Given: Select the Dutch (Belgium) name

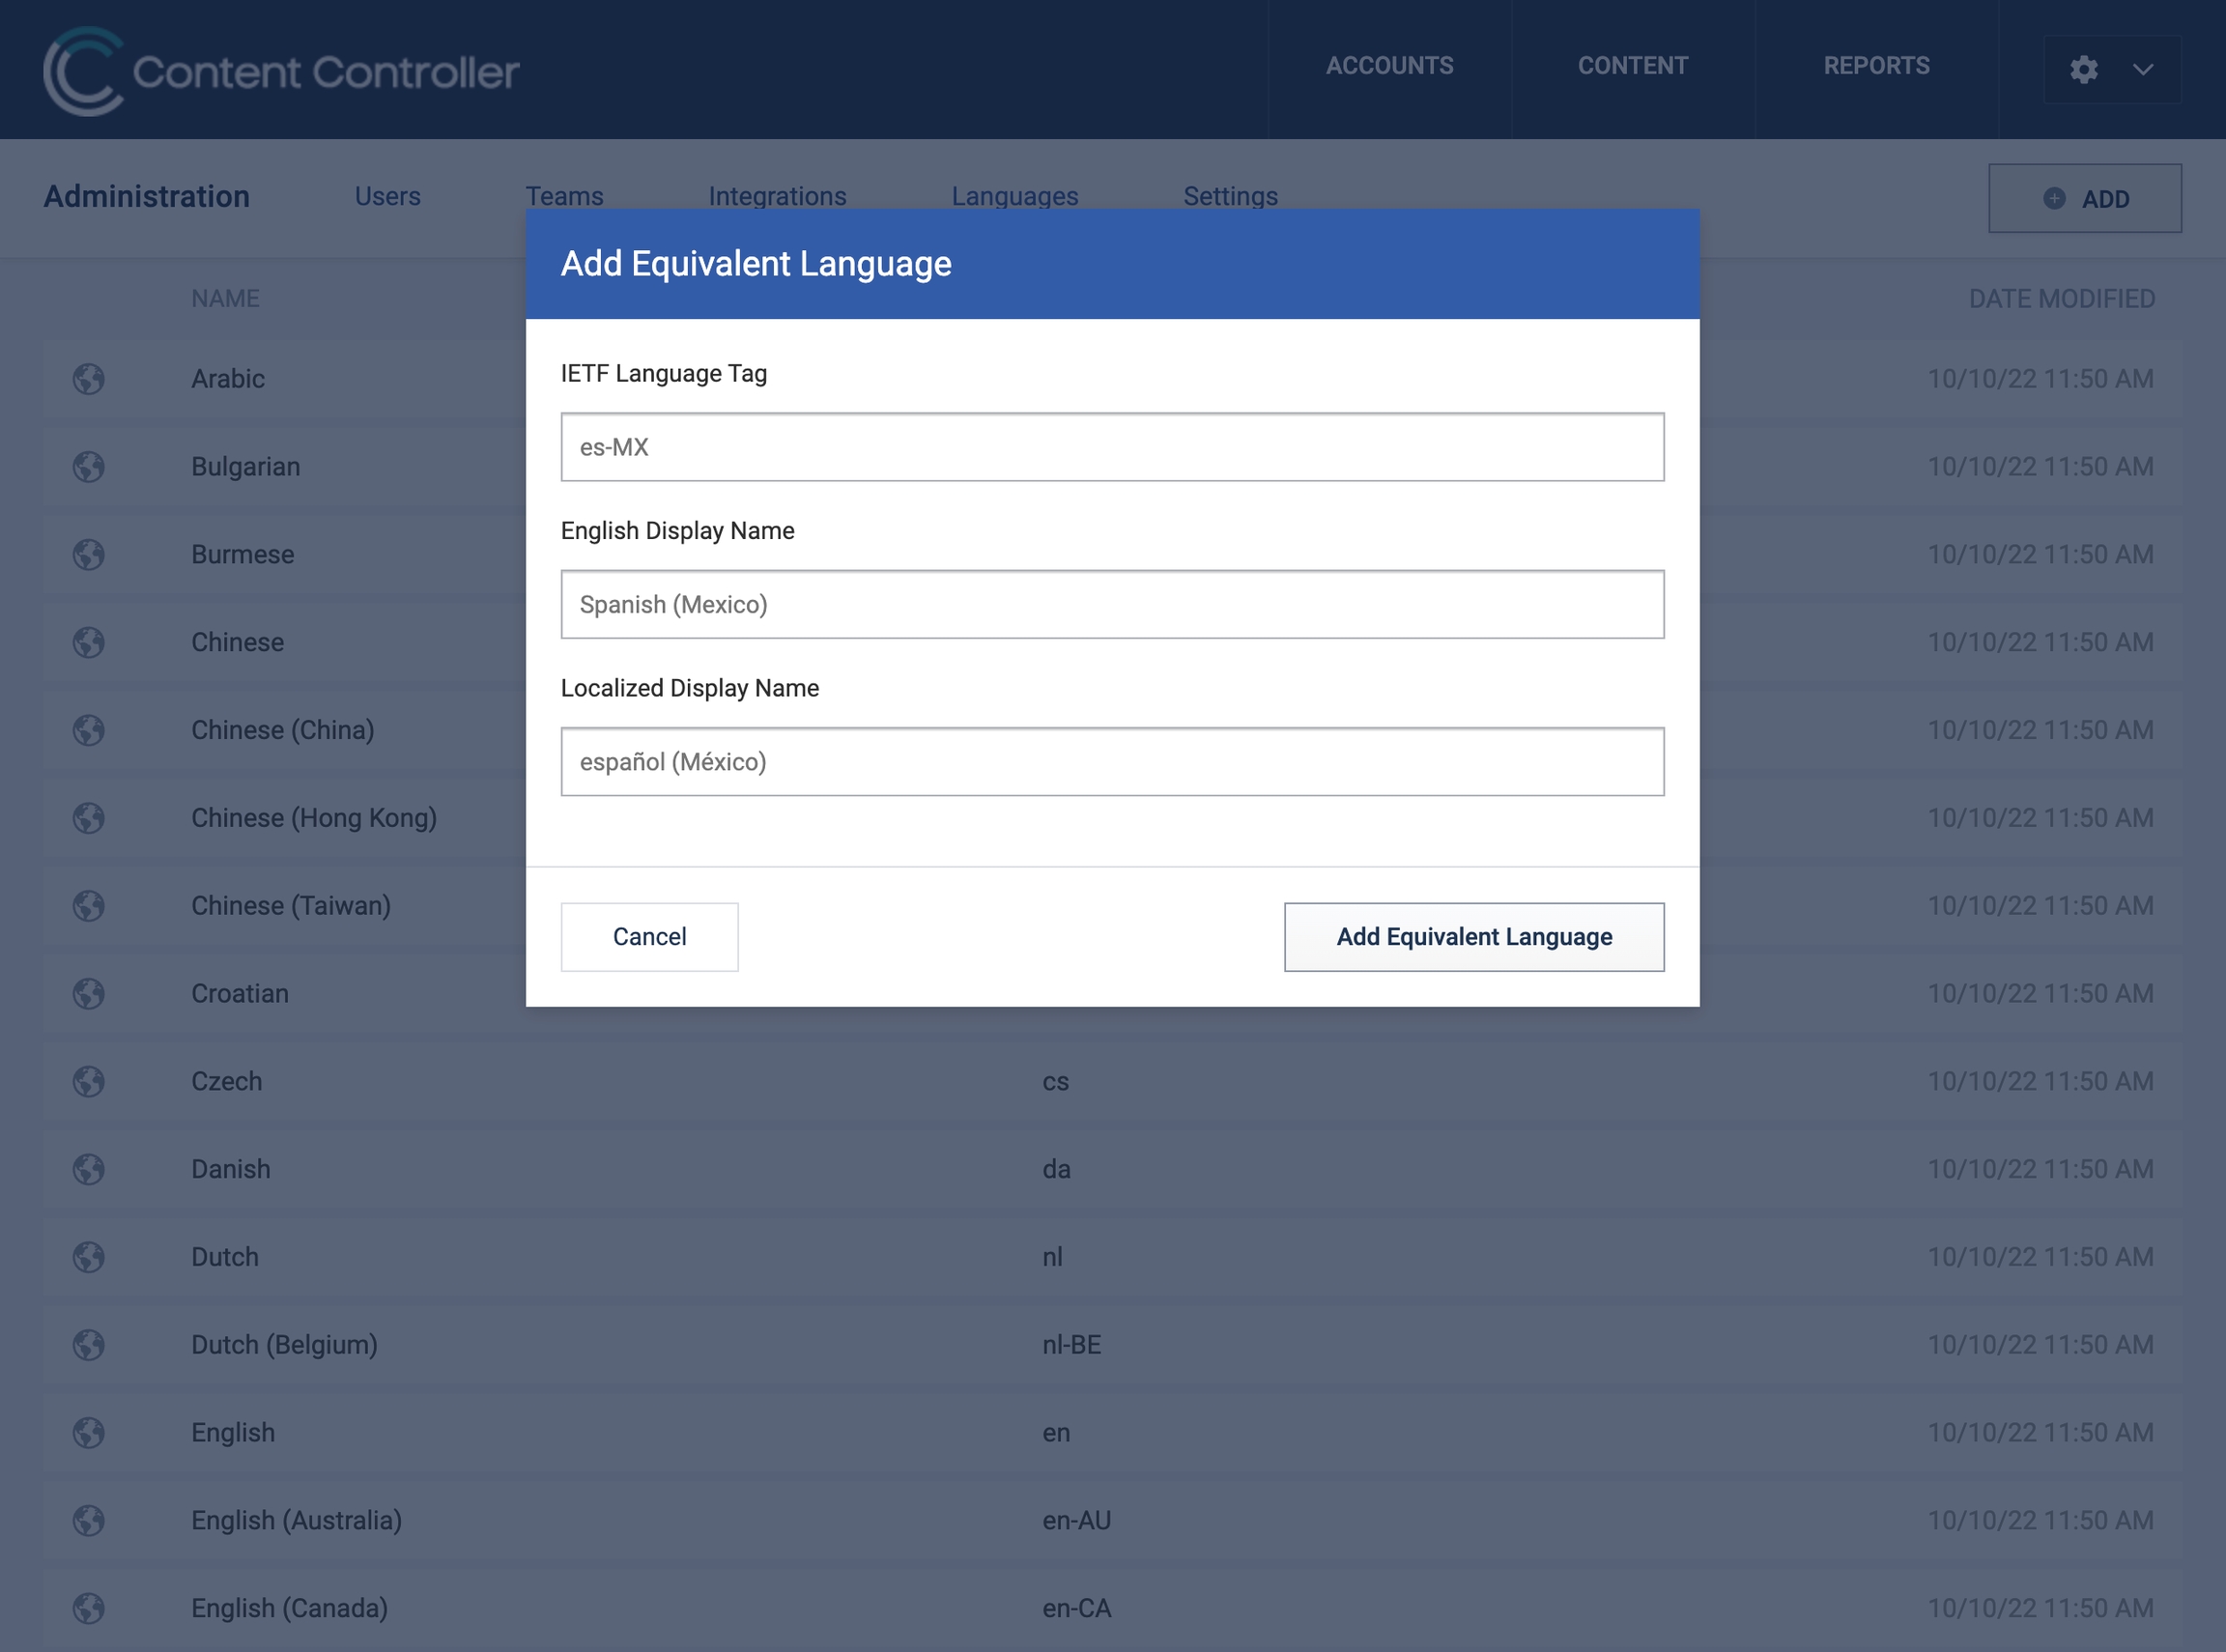Looking at the screenshot, I should pos(285,1345).
